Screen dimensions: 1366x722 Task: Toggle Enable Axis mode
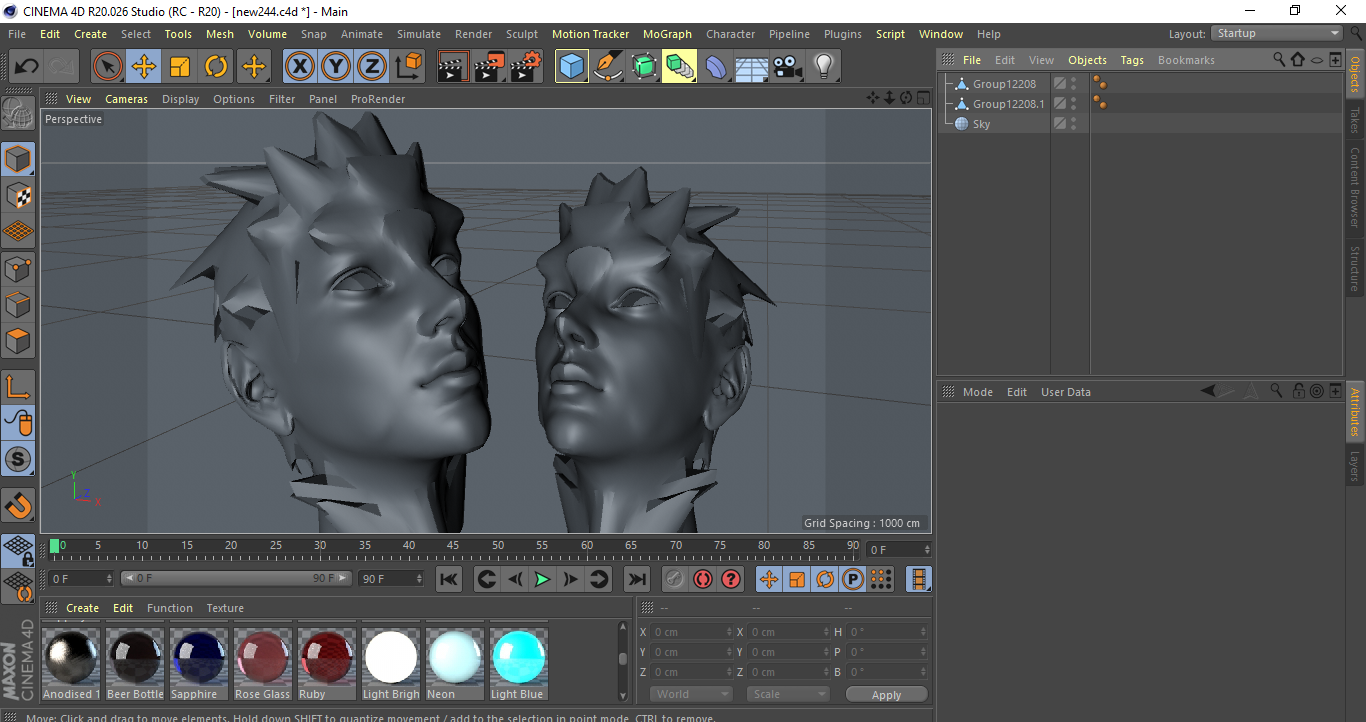coord(18,387)
